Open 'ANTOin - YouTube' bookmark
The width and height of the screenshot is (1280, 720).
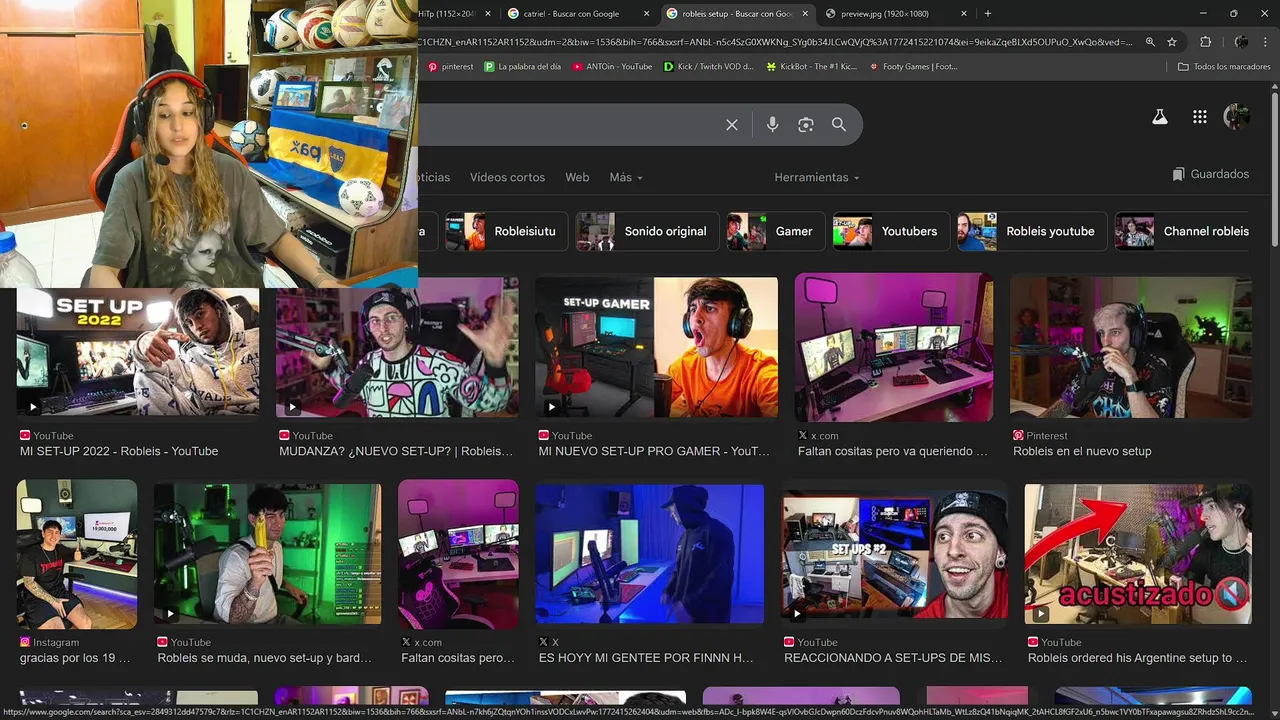pos(612,67)
